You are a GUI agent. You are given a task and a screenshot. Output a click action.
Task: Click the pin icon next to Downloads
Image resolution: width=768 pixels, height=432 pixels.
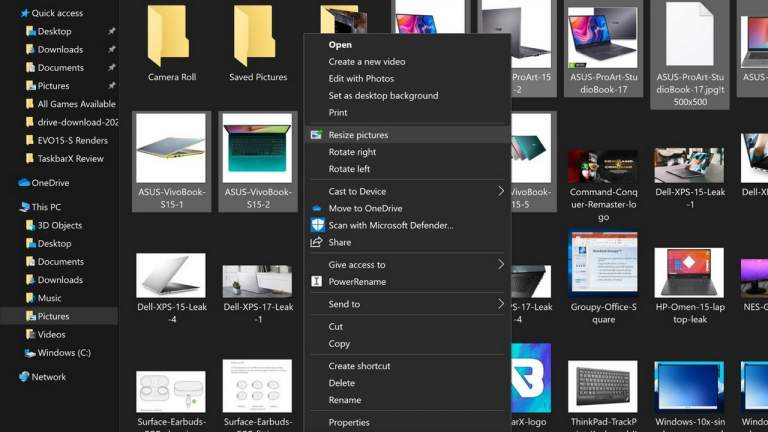[x=112, y=49]
